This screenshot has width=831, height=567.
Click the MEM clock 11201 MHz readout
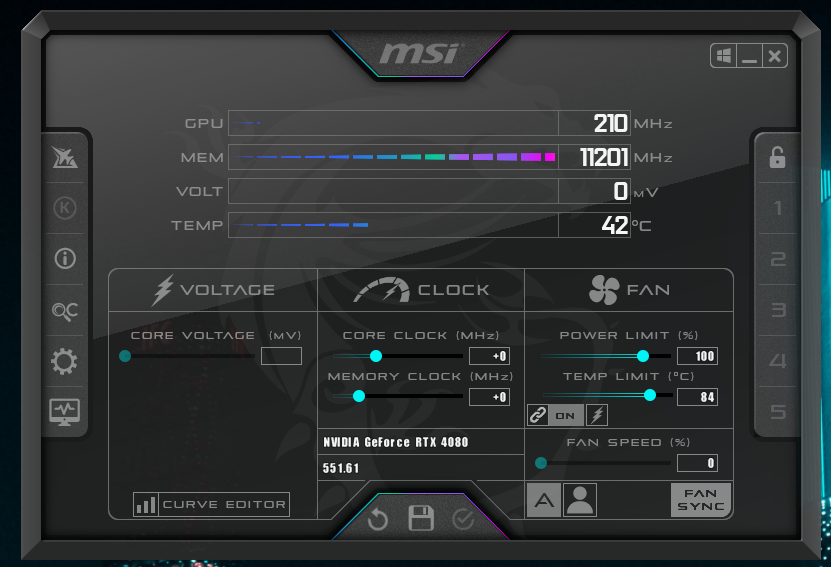(594, 157)
